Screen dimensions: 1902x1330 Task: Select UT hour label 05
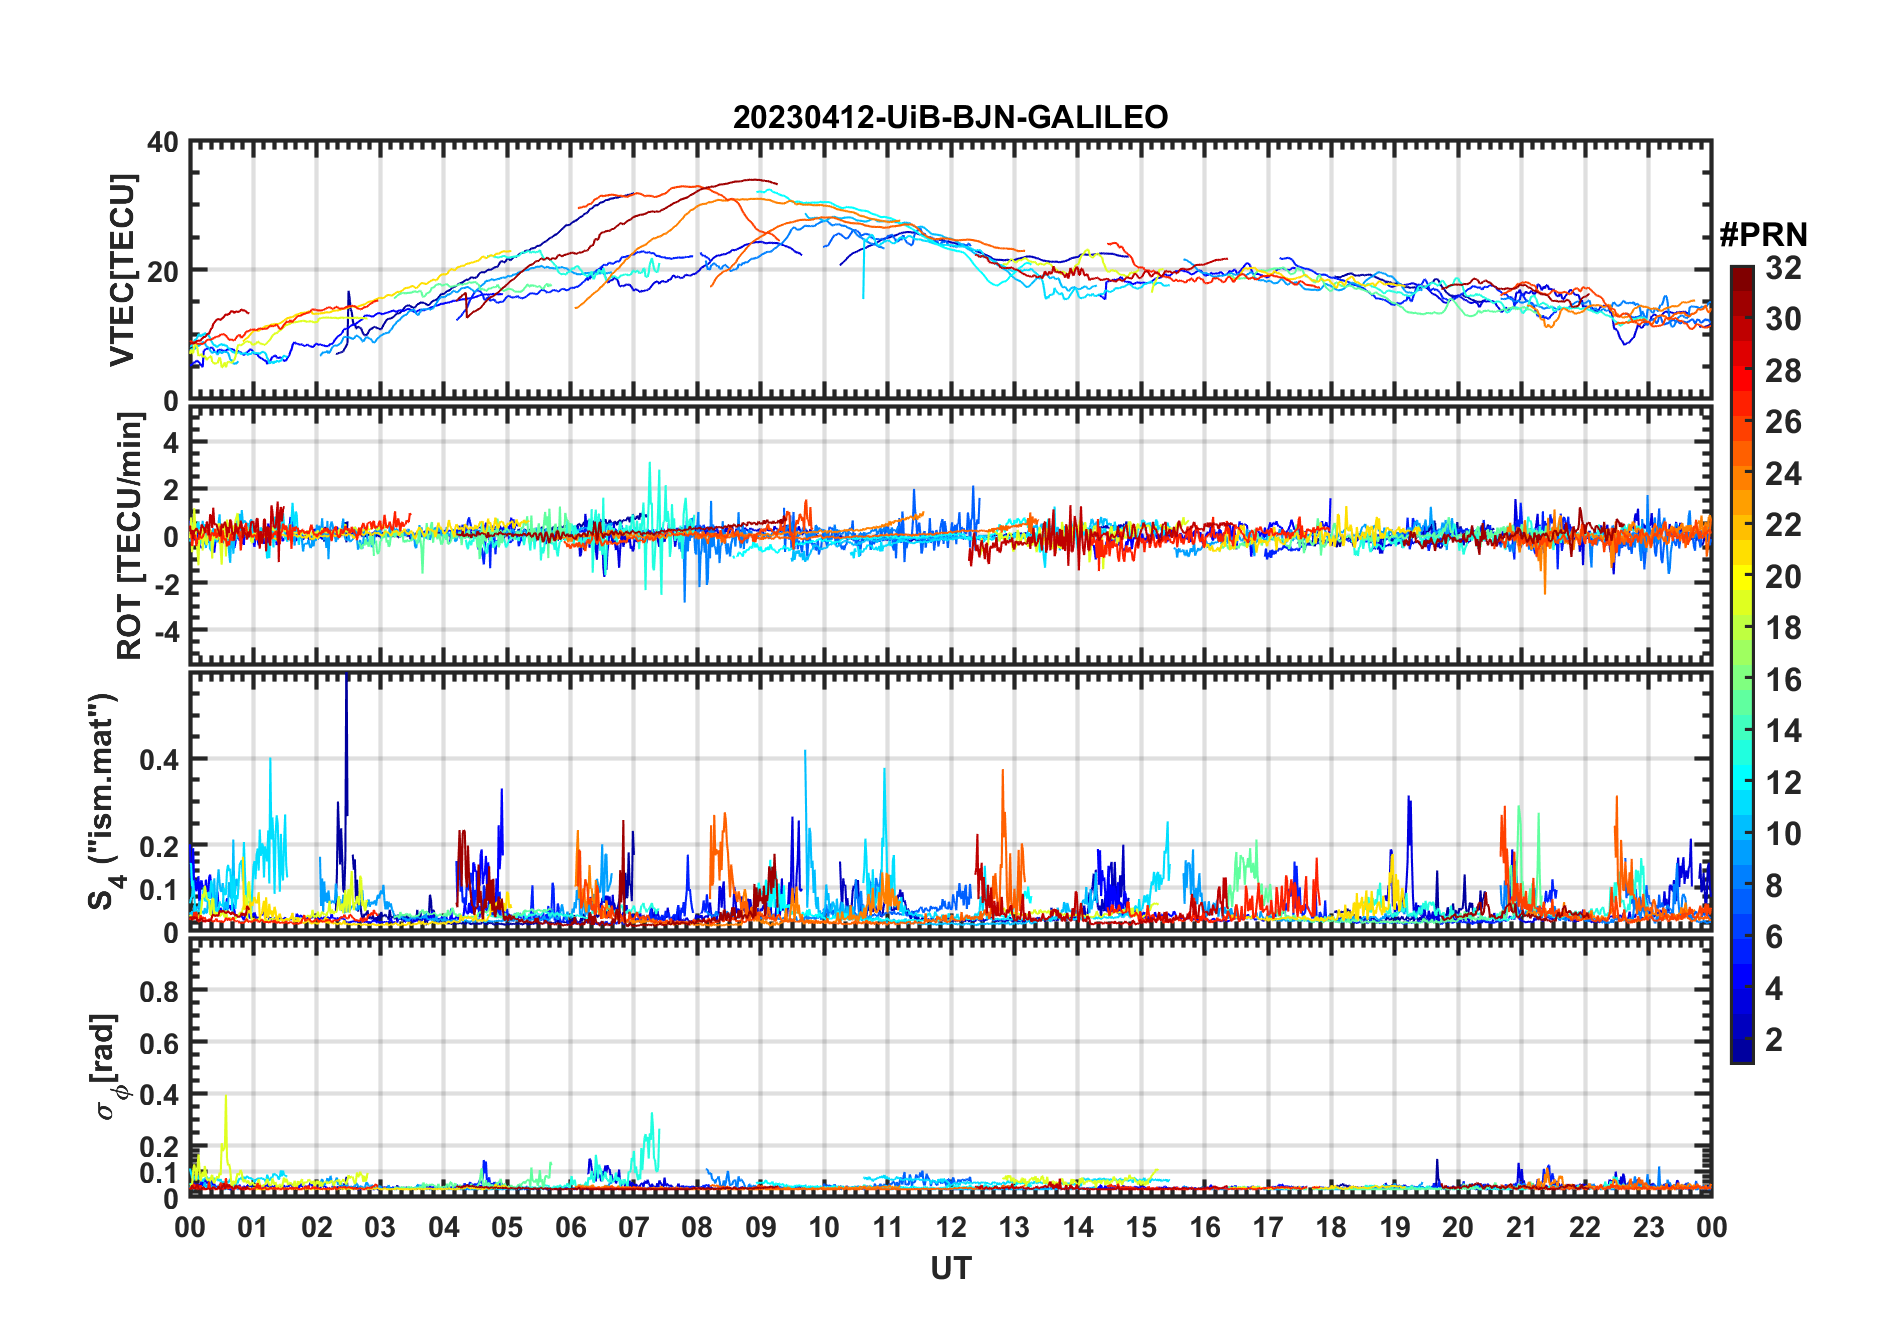pos(507,1227)
